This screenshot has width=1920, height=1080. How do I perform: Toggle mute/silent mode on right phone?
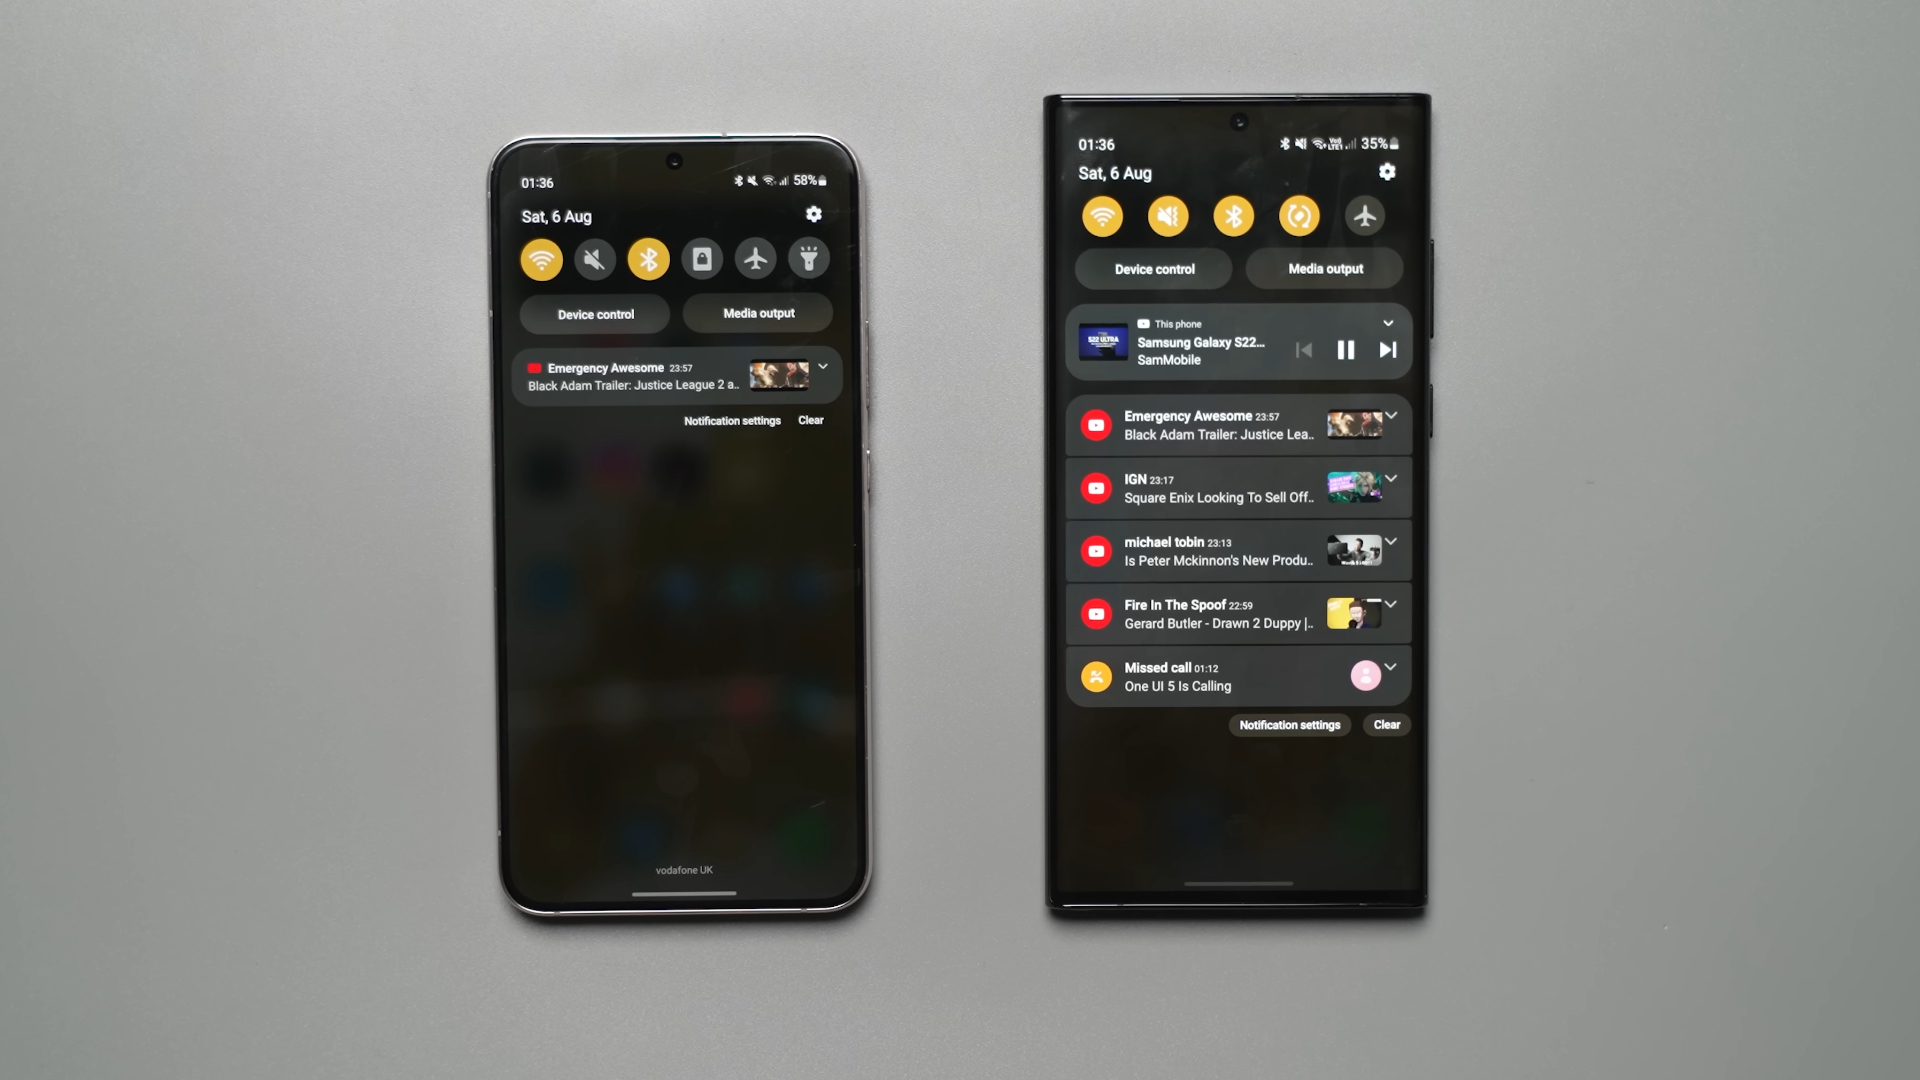click(x=1166, y=215)
